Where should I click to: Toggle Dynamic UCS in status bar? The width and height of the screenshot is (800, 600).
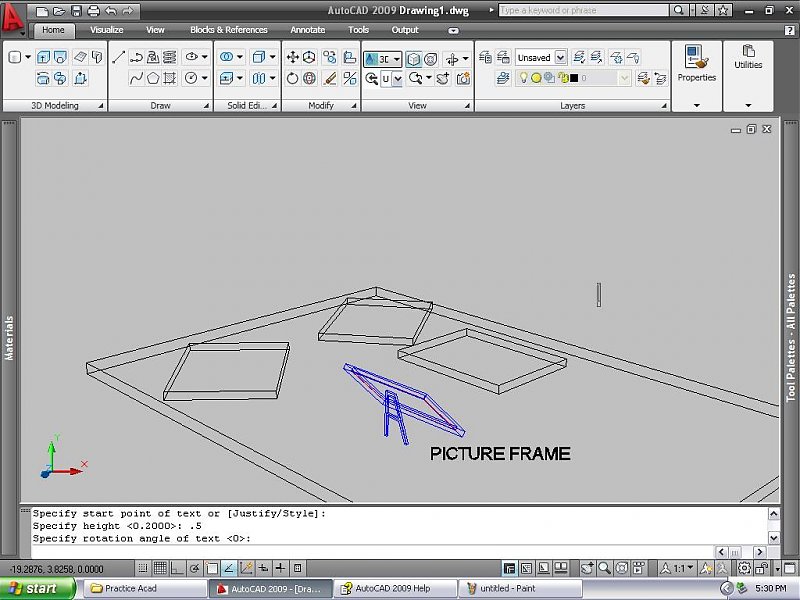pyautogui.click(x=246, y=568)
